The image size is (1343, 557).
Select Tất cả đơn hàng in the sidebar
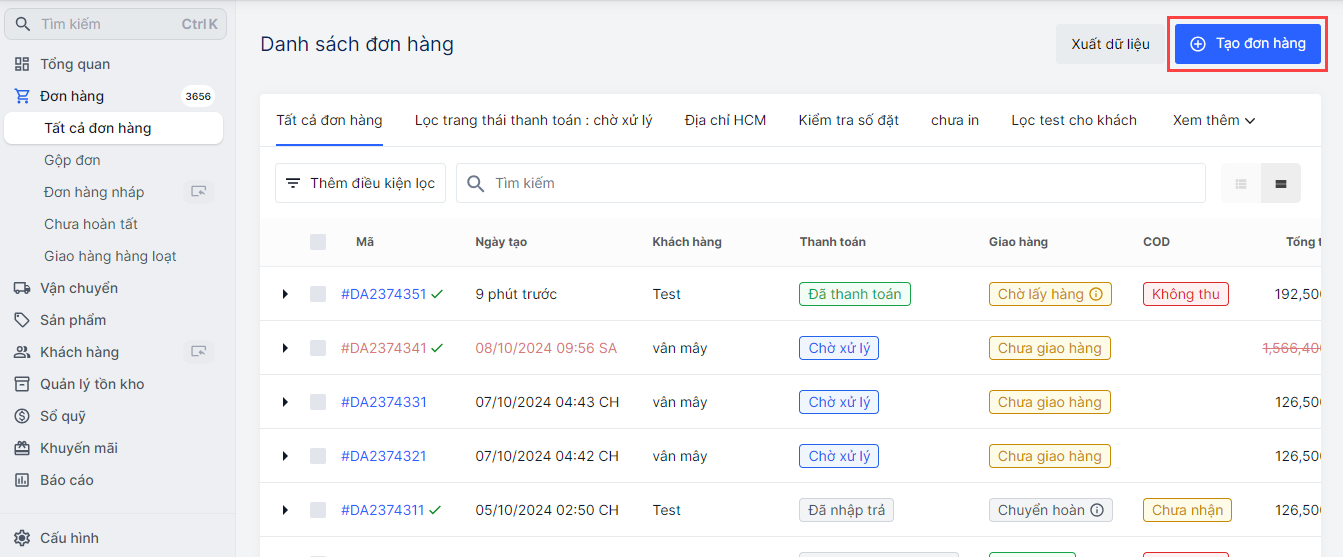coord(113,128)
